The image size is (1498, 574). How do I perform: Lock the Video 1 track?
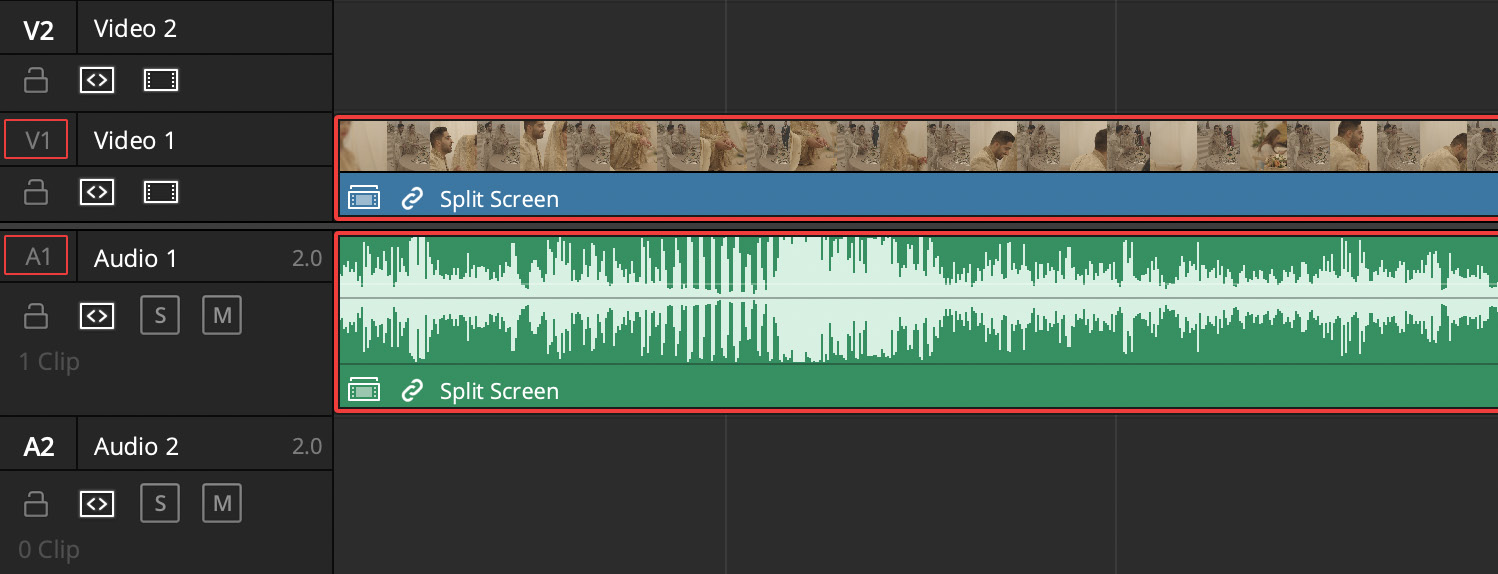(x=36, y=191)
